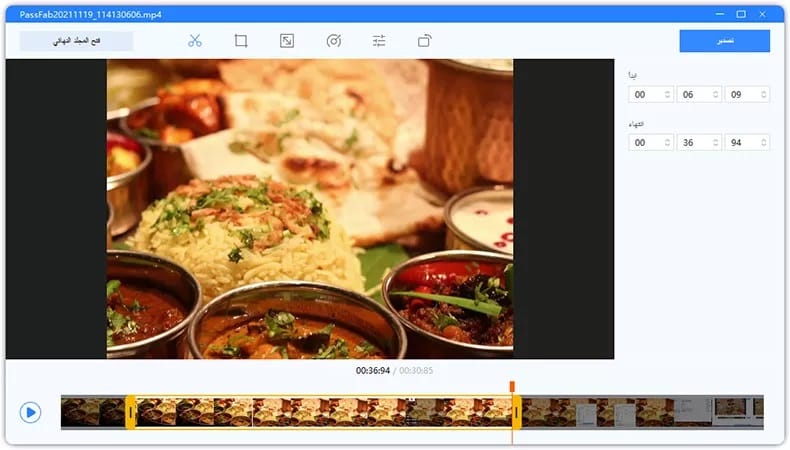Viewport: 790px width, 450px height.
Task: Click the open output folder button
Action: coord(77,41)
